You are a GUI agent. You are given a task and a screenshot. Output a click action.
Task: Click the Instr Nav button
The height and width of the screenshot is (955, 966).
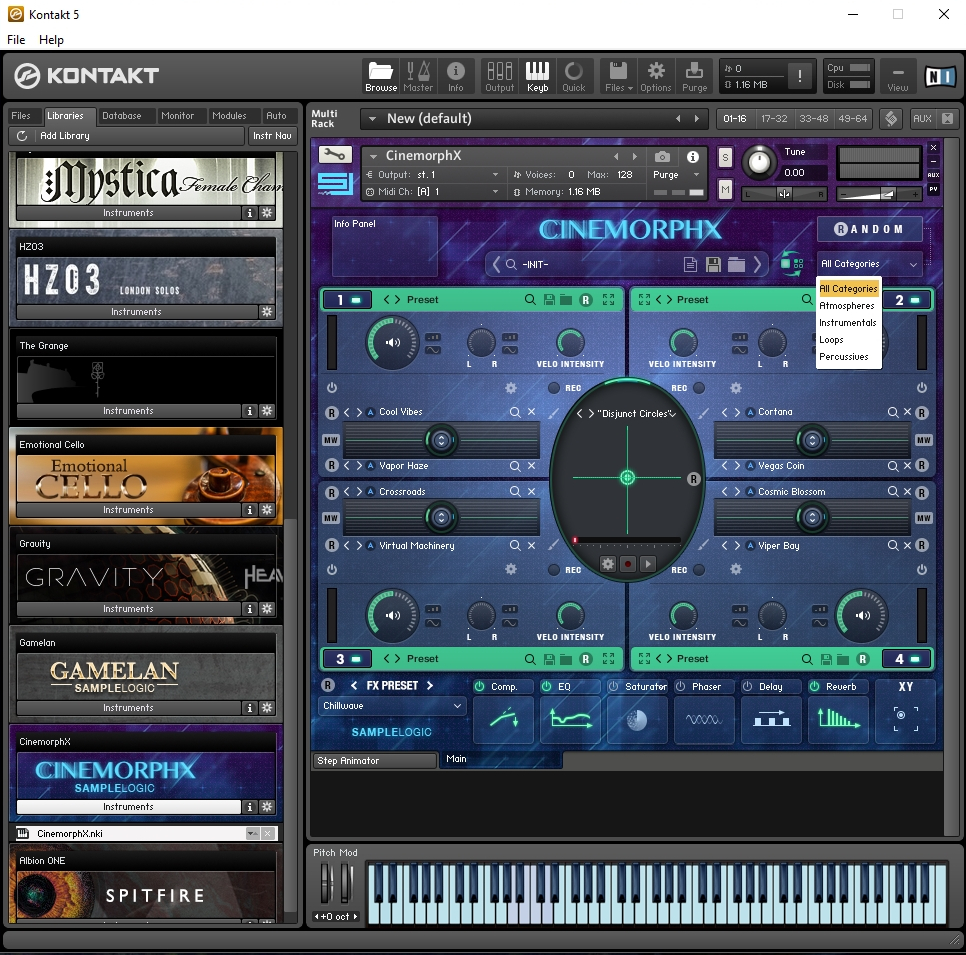point(272,136)
